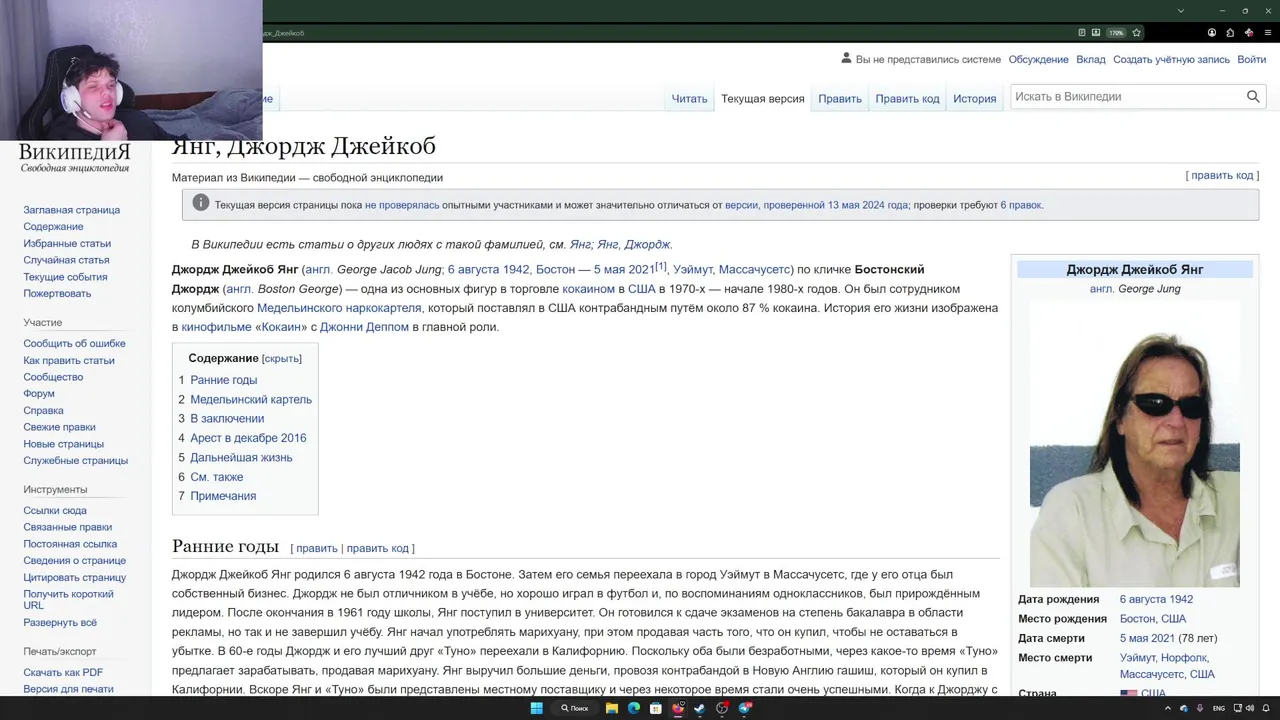Go to Заглавная страница in sidebar
Screen dimensions: 1280x720
(x=71, y=210)
